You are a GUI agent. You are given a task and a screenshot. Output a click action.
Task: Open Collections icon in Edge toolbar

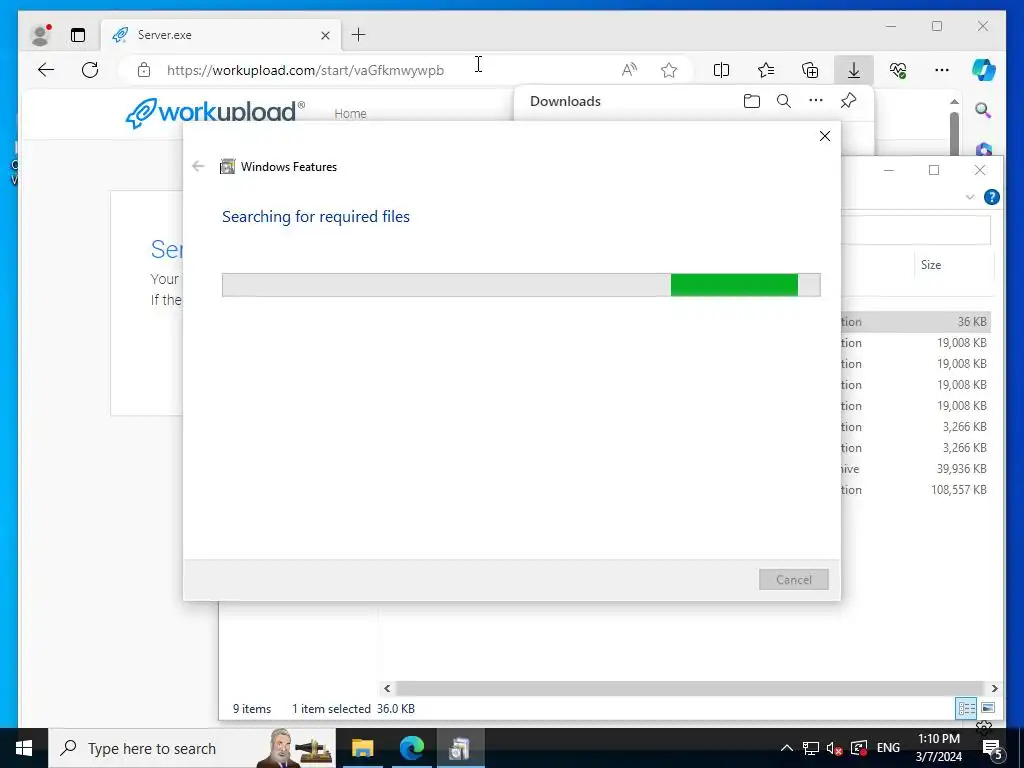(x=810, y=70)
